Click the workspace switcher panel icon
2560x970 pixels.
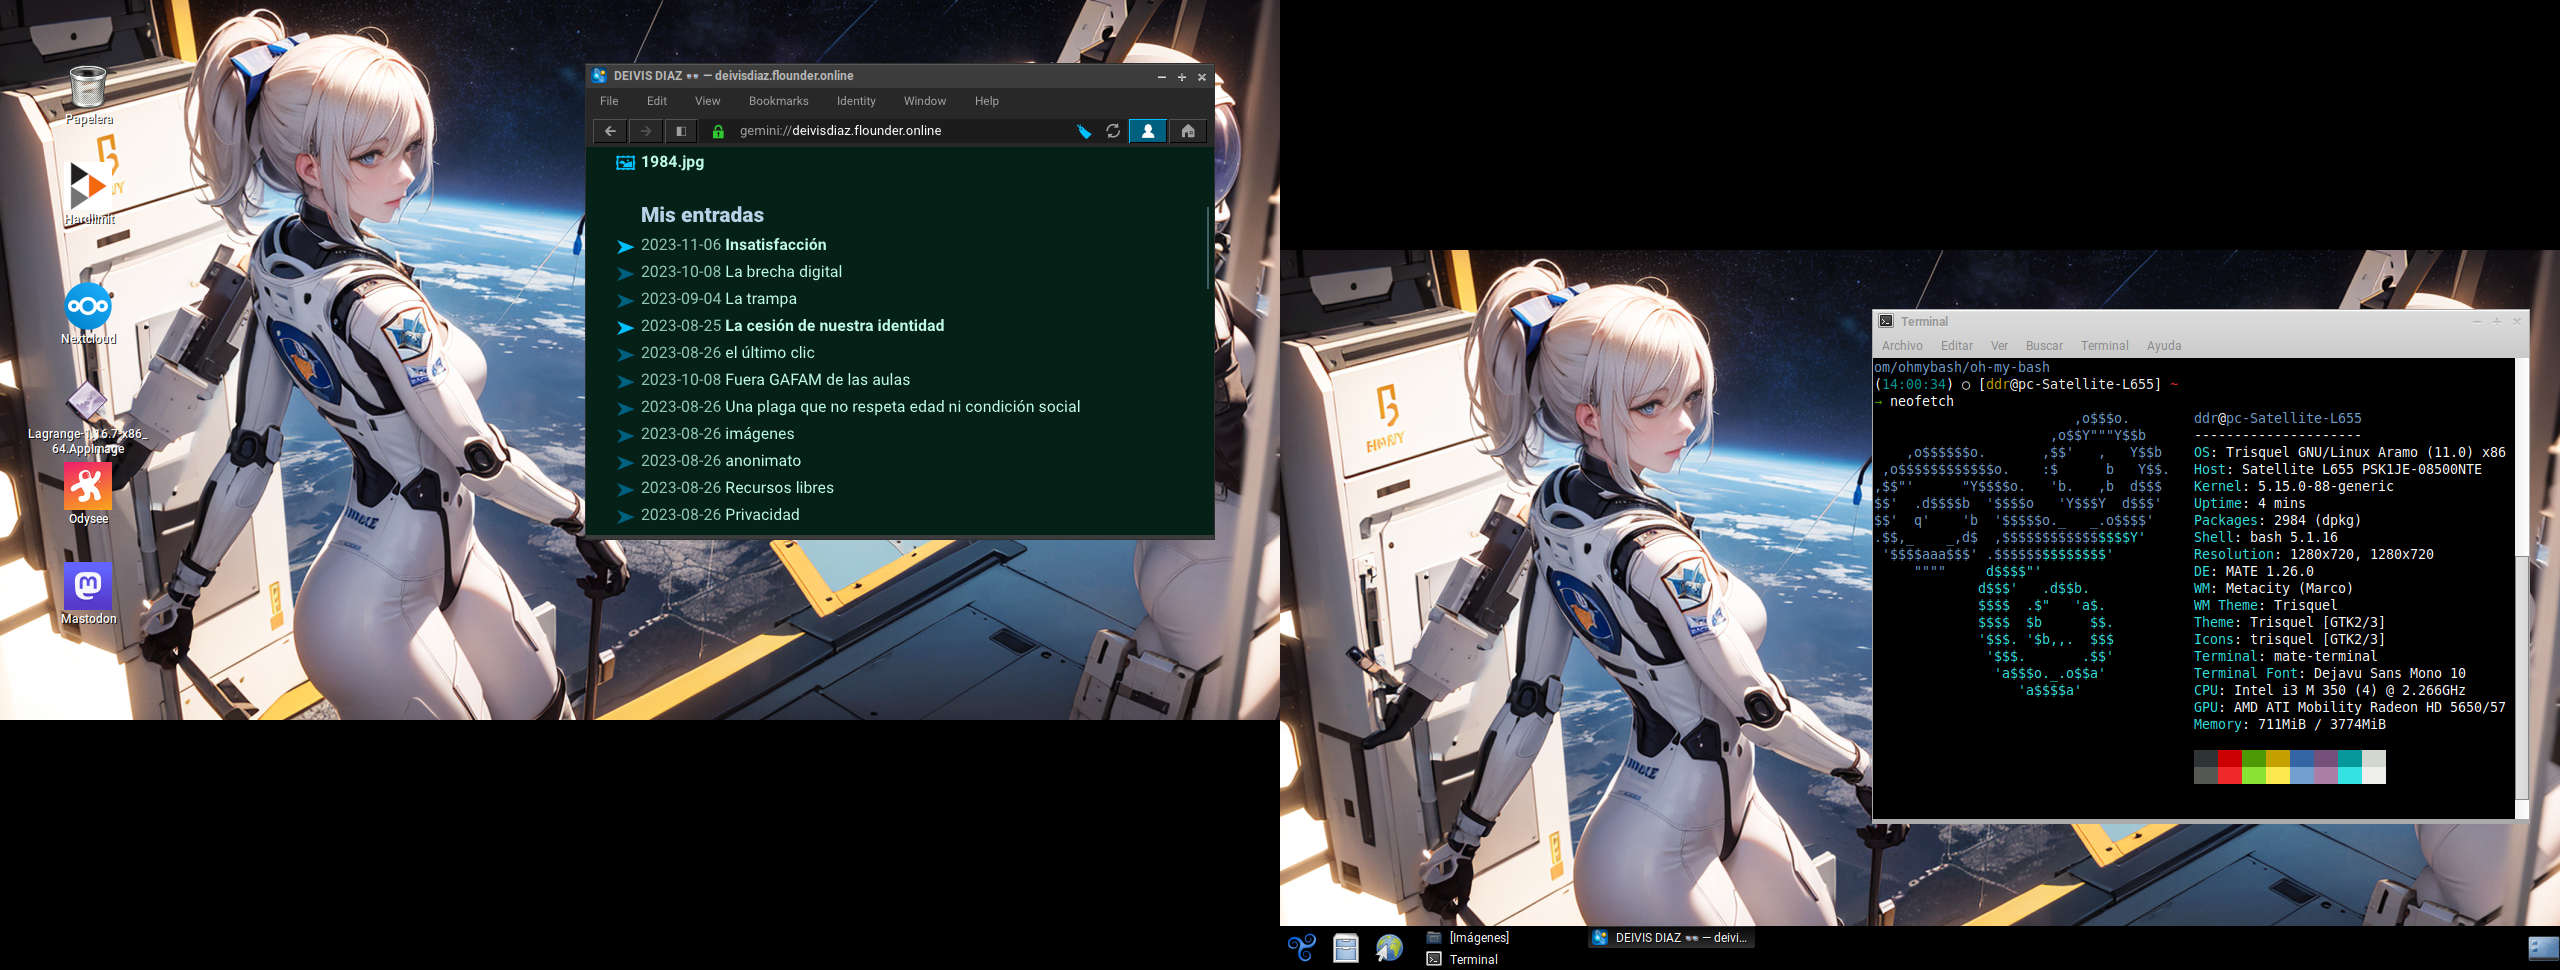(x=2542, y=948)
